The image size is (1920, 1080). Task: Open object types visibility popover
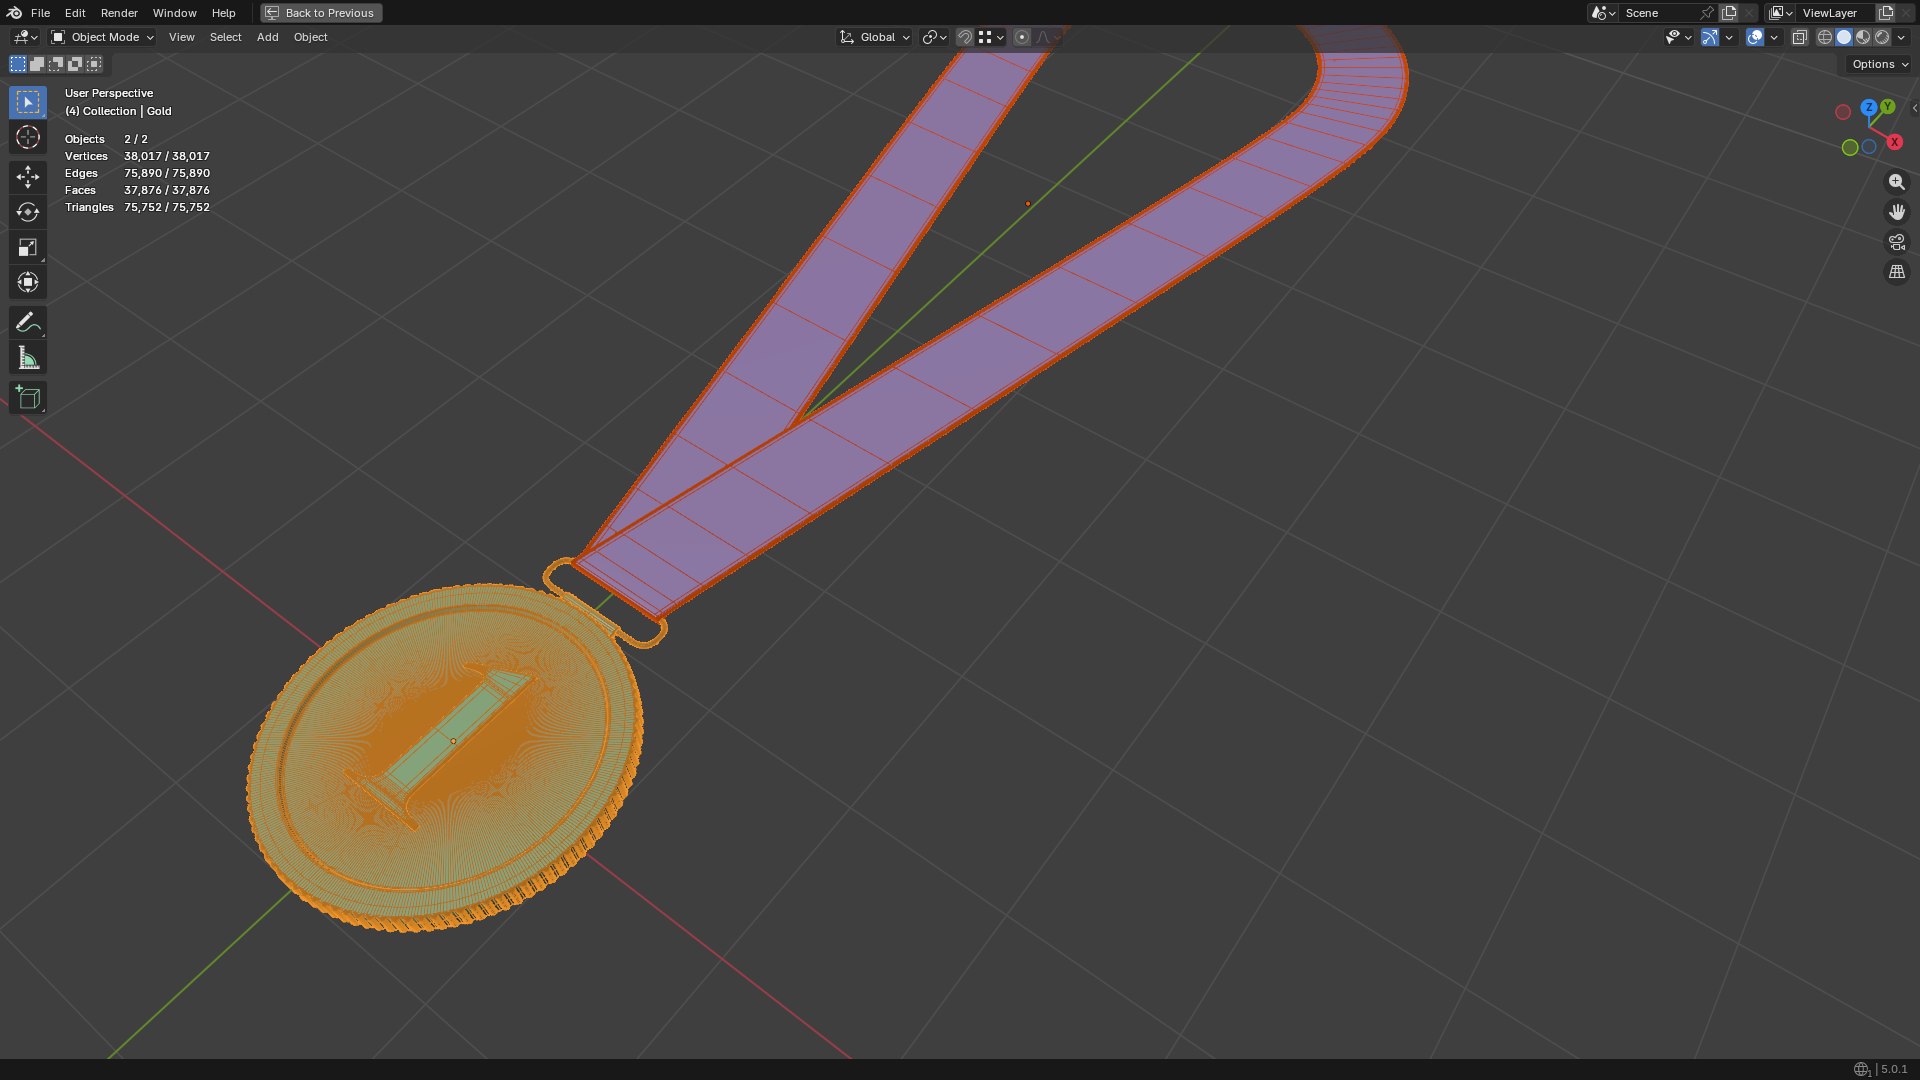(x=1678, y=37)
